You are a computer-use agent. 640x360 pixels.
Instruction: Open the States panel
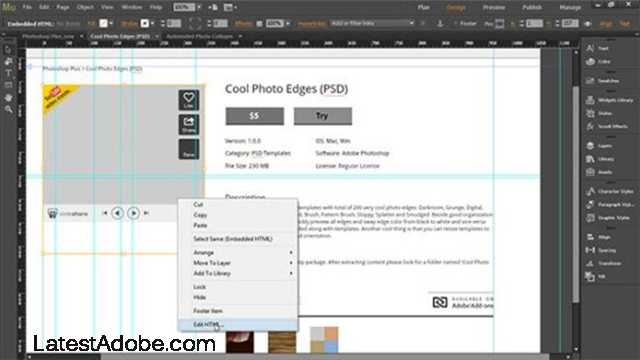(x=599, y=113)
